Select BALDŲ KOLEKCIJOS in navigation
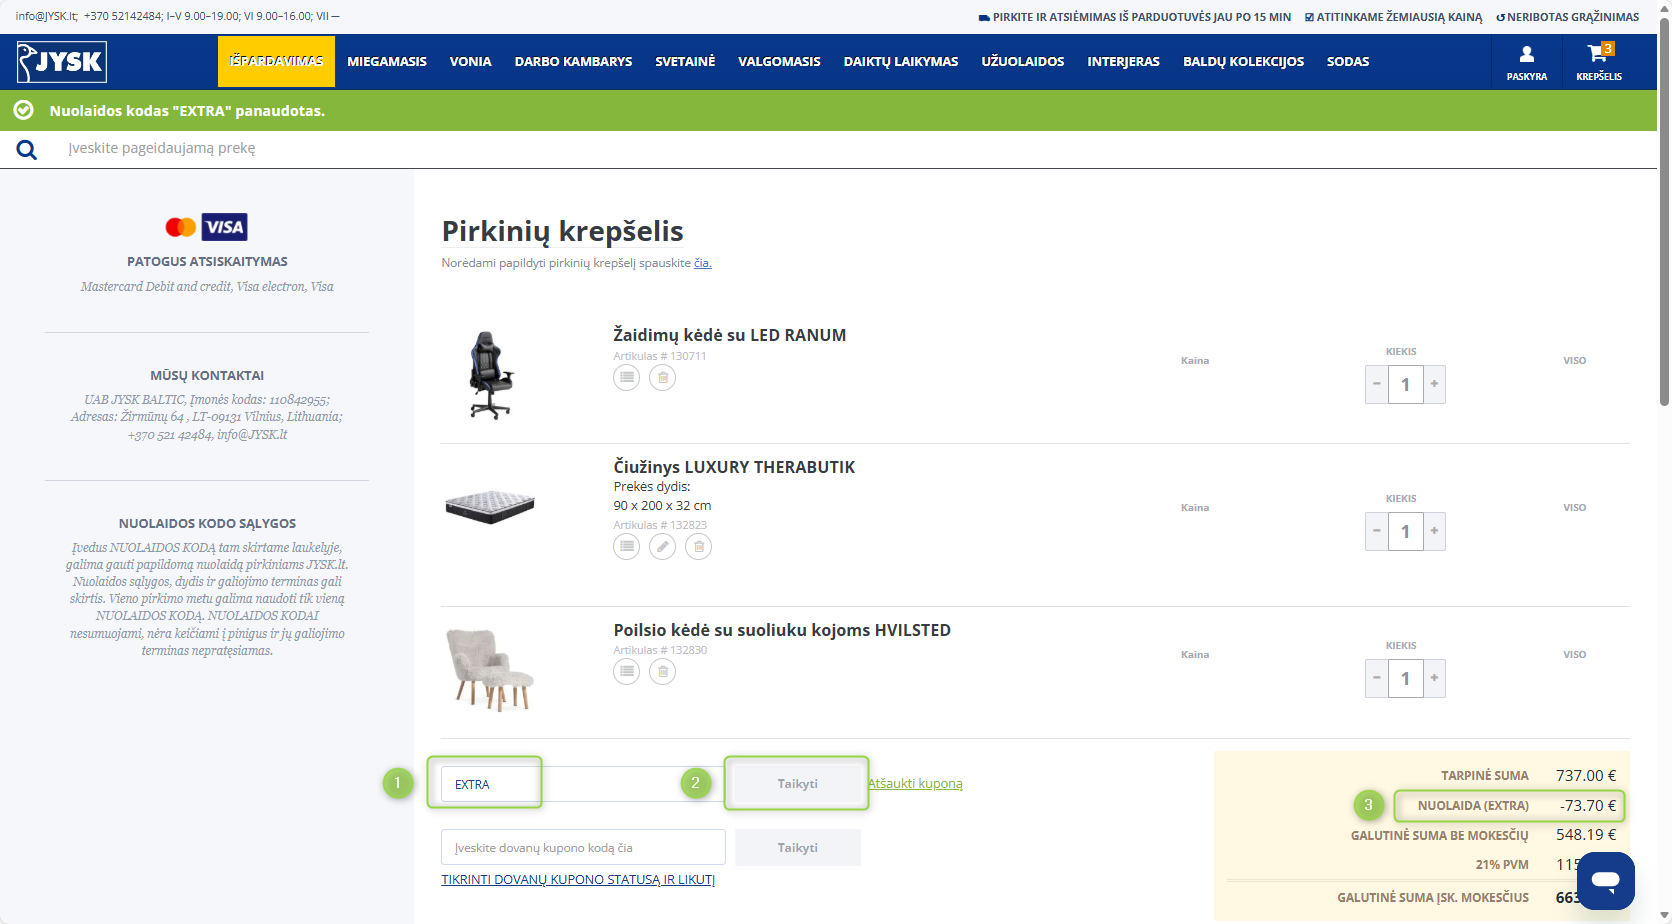 click(x=1243, y=62)
